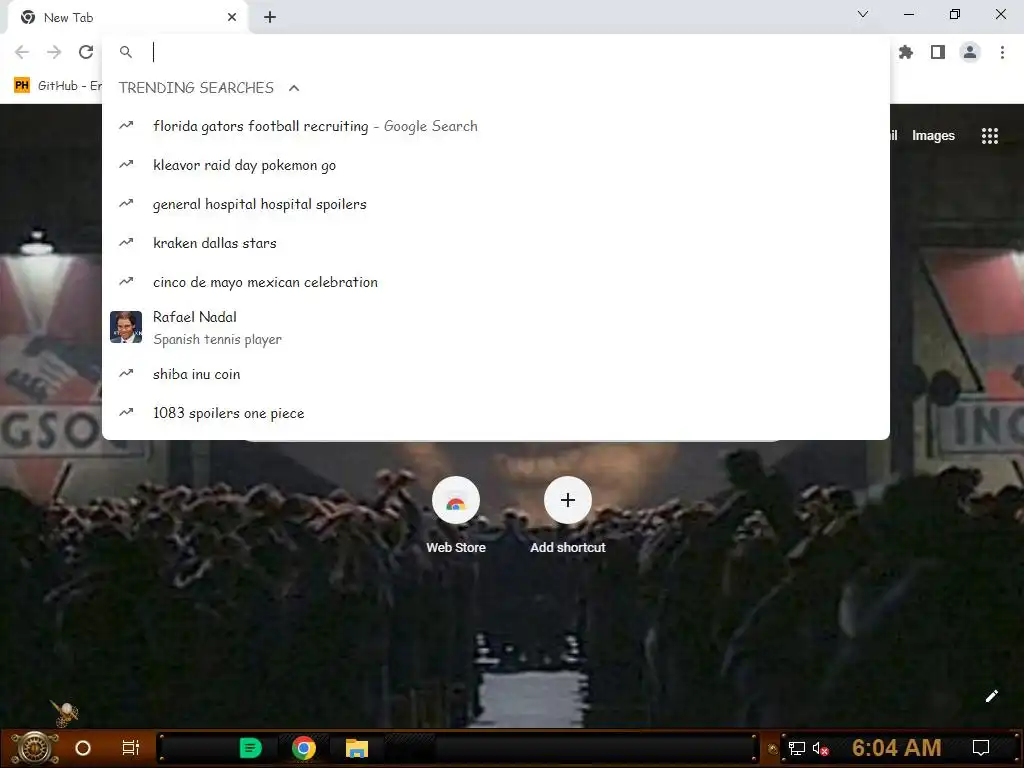Open Chrome's three-dot menu

[x=1002, y=52]
